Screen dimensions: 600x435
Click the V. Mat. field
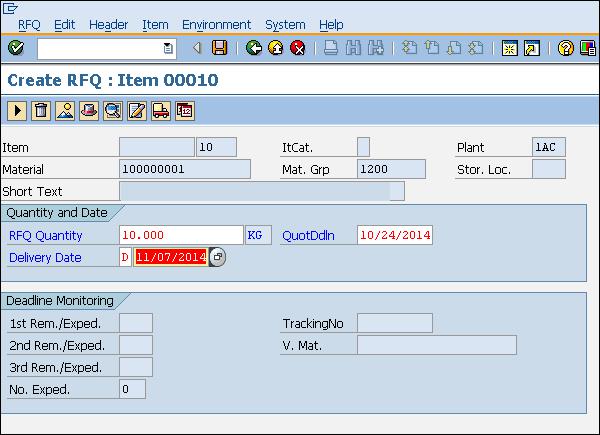[437, 345]
